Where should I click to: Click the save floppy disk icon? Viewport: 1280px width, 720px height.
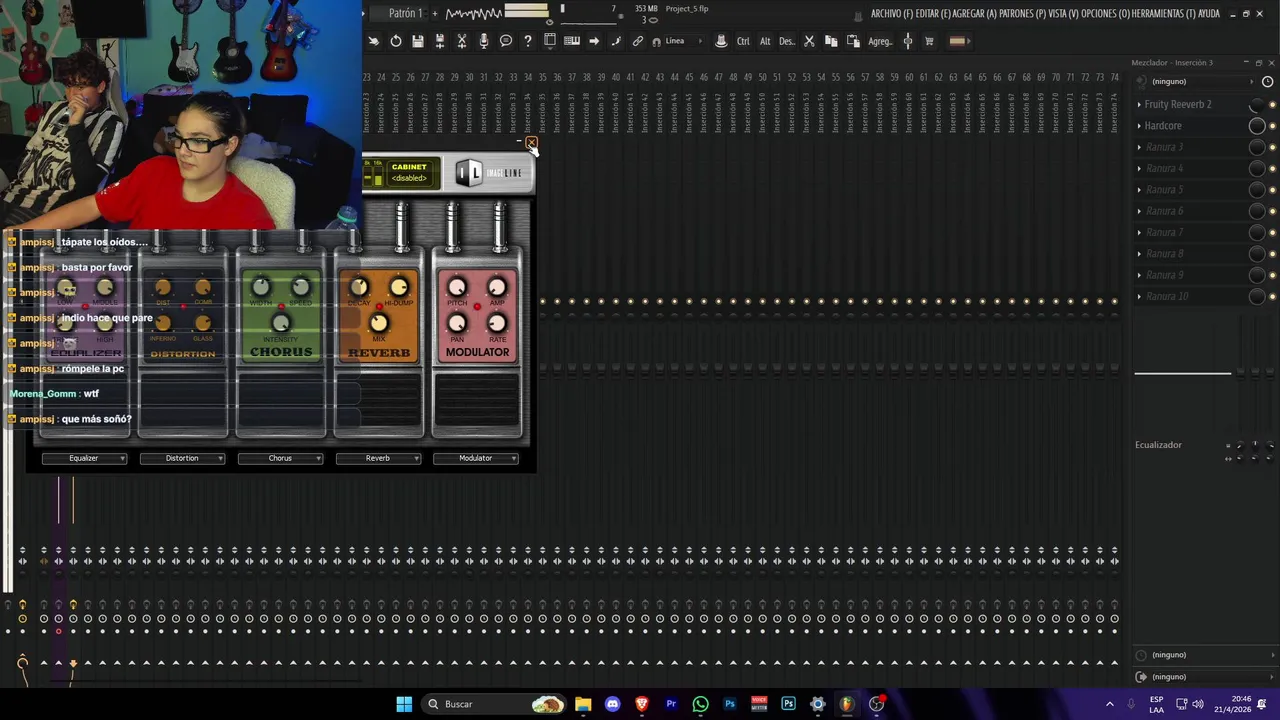418,41
